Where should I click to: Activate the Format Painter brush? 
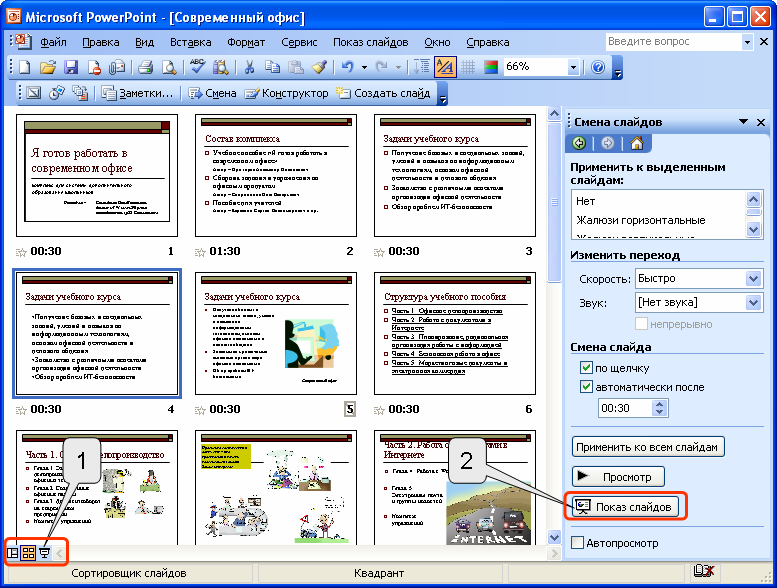point(319,67)
